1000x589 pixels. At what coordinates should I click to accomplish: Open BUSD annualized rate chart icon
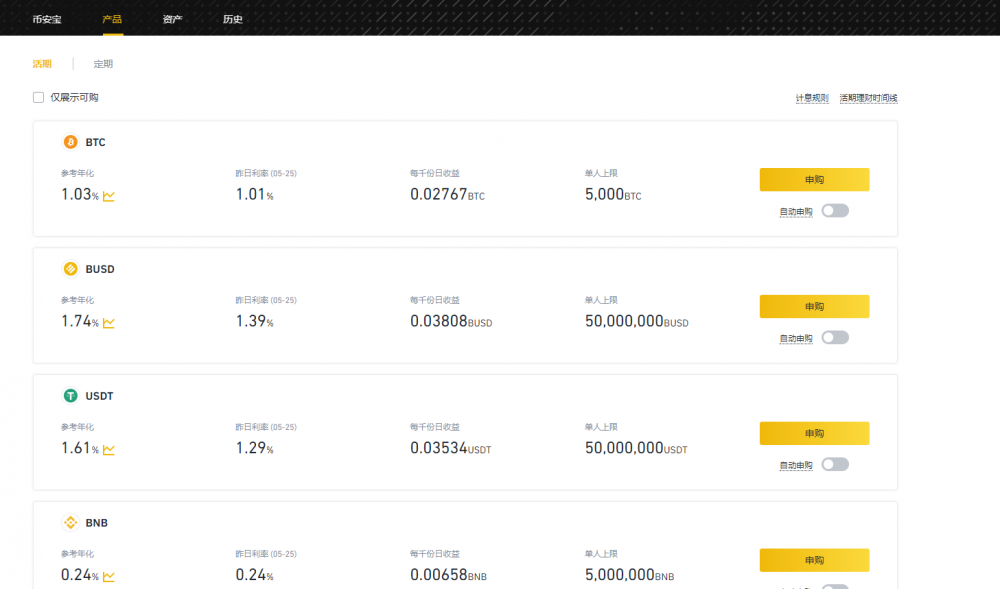point(109,323)
